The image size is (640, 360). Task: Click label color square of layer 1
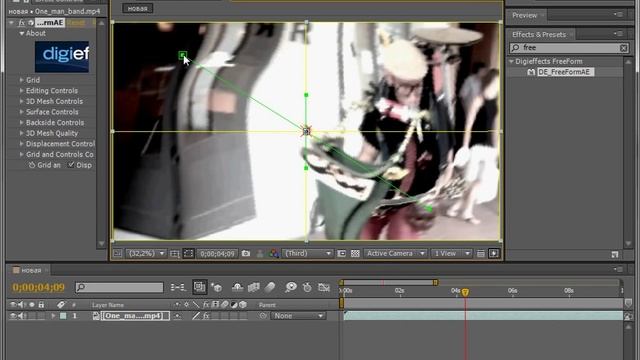(63, 316)
